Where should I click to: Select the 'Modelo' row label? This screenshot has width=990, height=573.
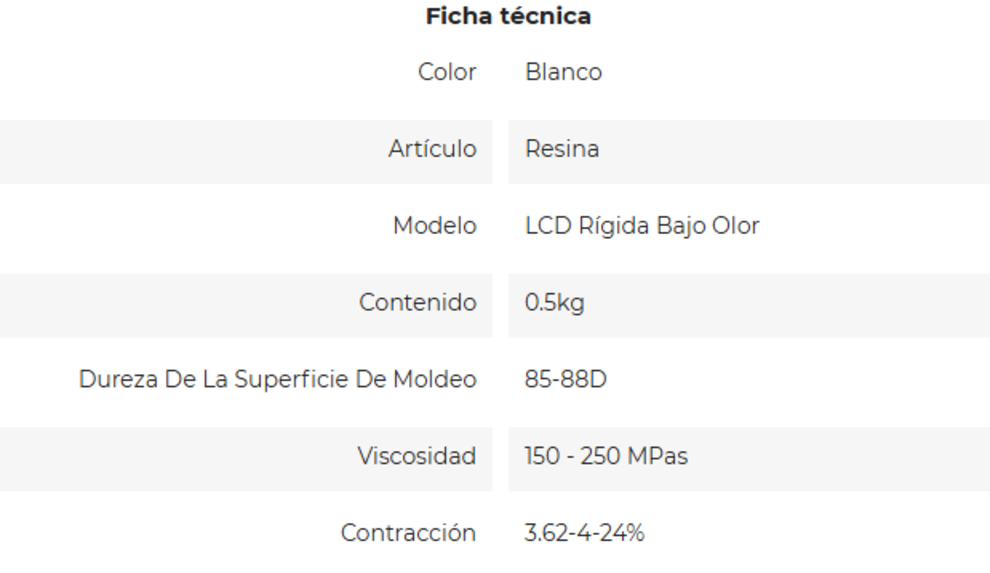click(x=434, y=226)
